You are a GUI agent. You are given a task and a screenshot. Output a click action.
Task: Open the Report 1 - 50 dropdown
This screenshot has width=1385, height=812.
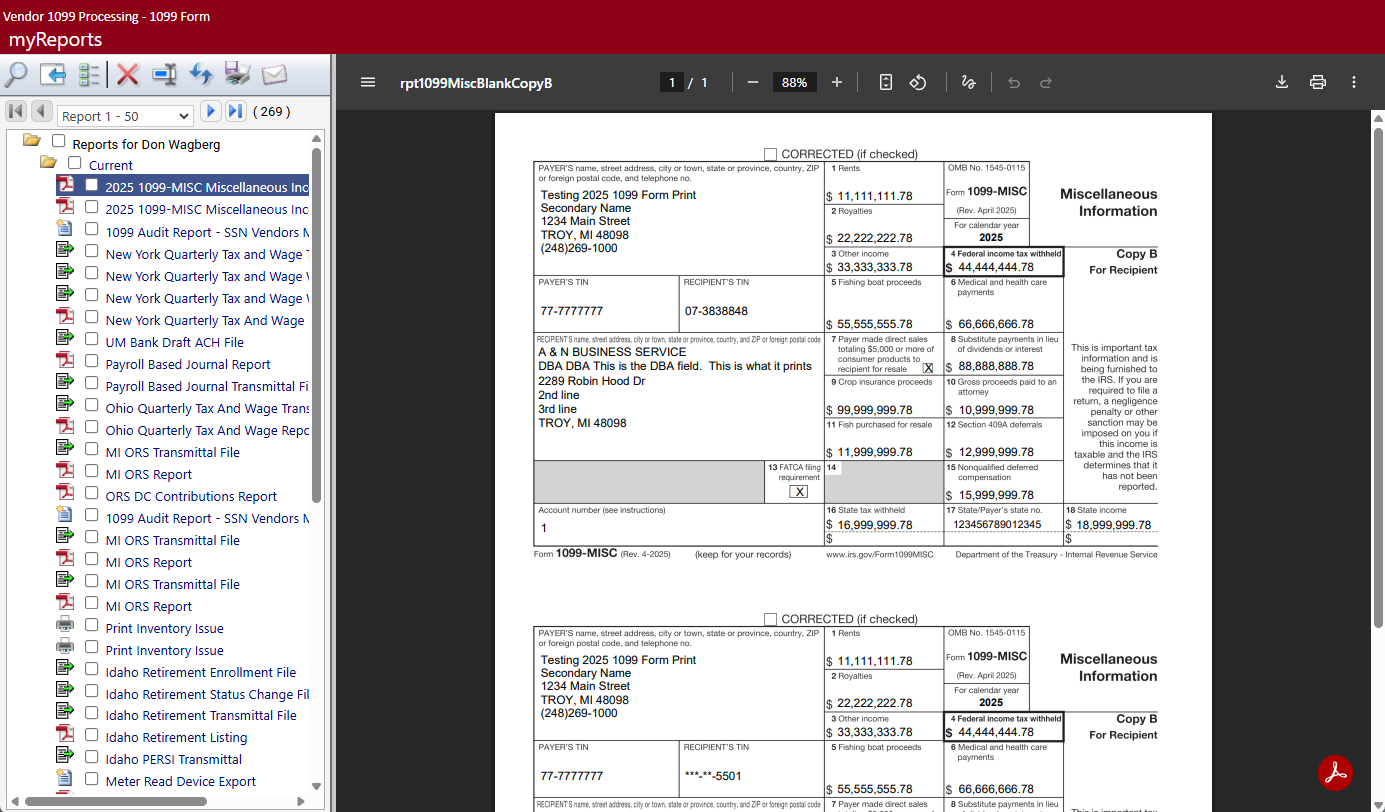[x=124, y=116]
